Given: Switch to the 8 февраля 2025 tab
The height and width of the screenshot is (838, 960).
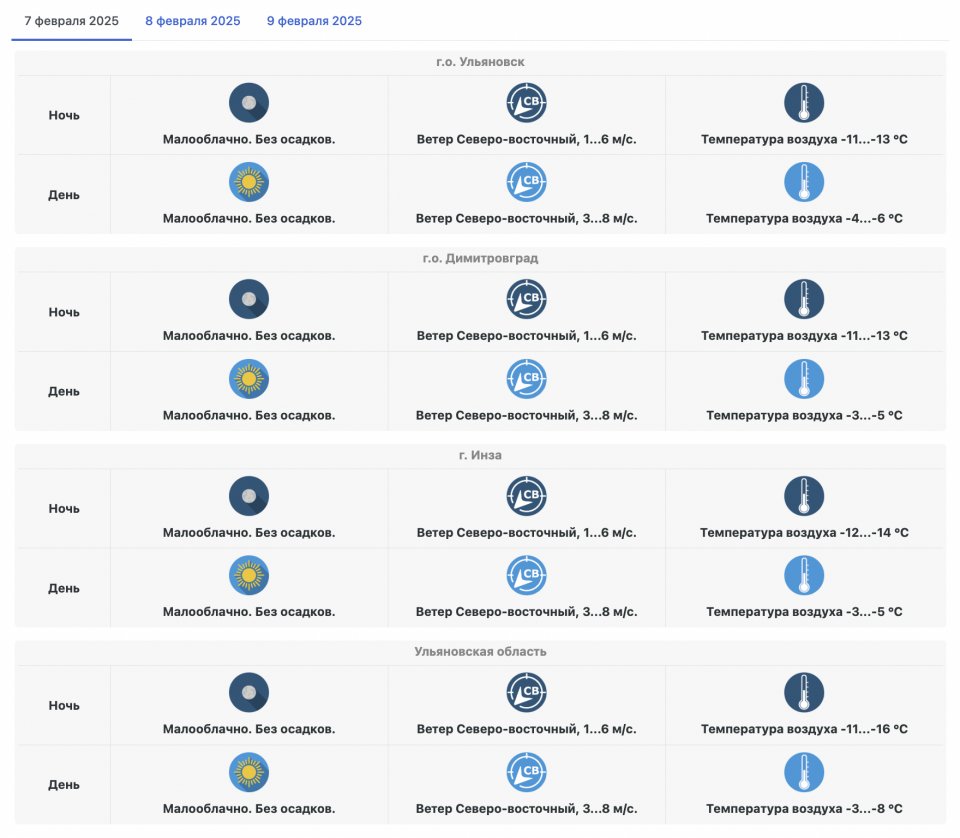Looking at the screenshot, I should [192, 21].
